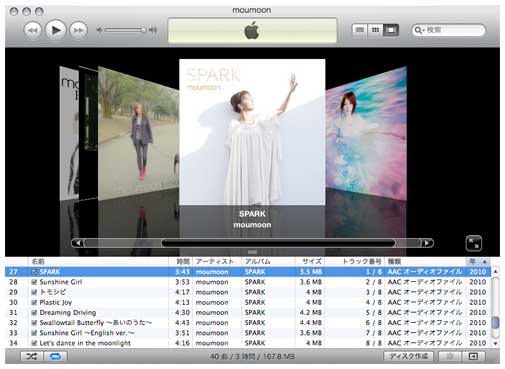Select the pink and blue album cover on the right
This screenshot has height=369, width=505.
[x=366, y=133]
